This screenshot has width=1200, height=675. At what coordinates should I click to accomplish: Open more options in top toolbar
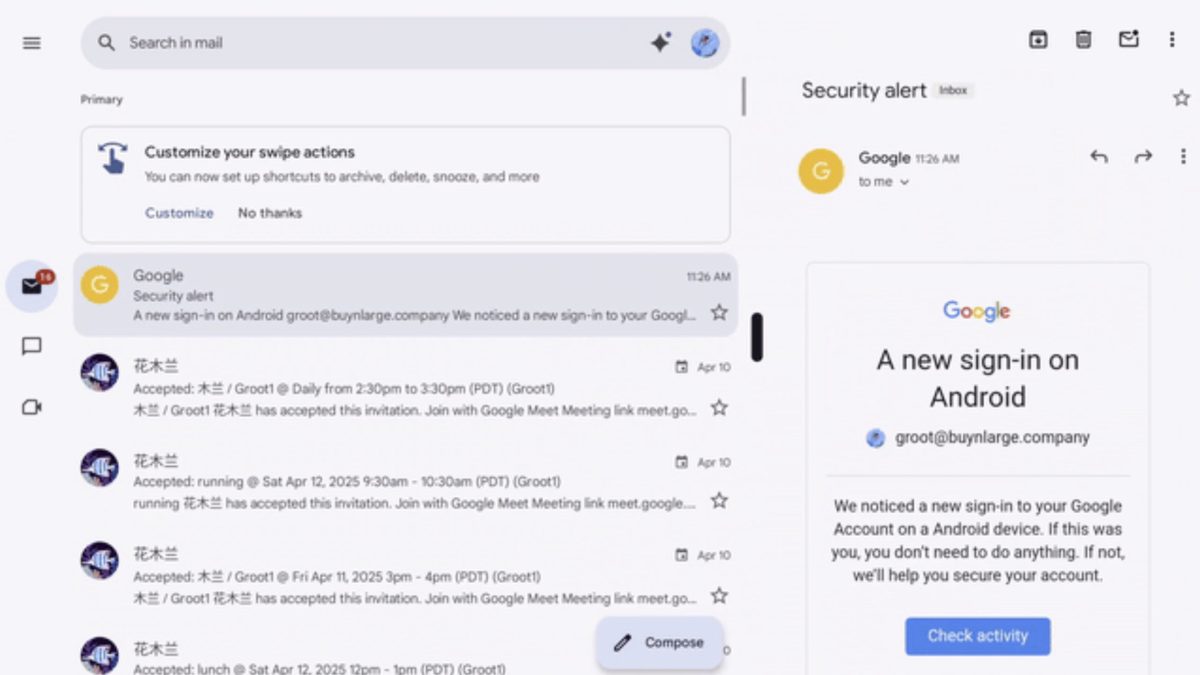pos(1172,40)
